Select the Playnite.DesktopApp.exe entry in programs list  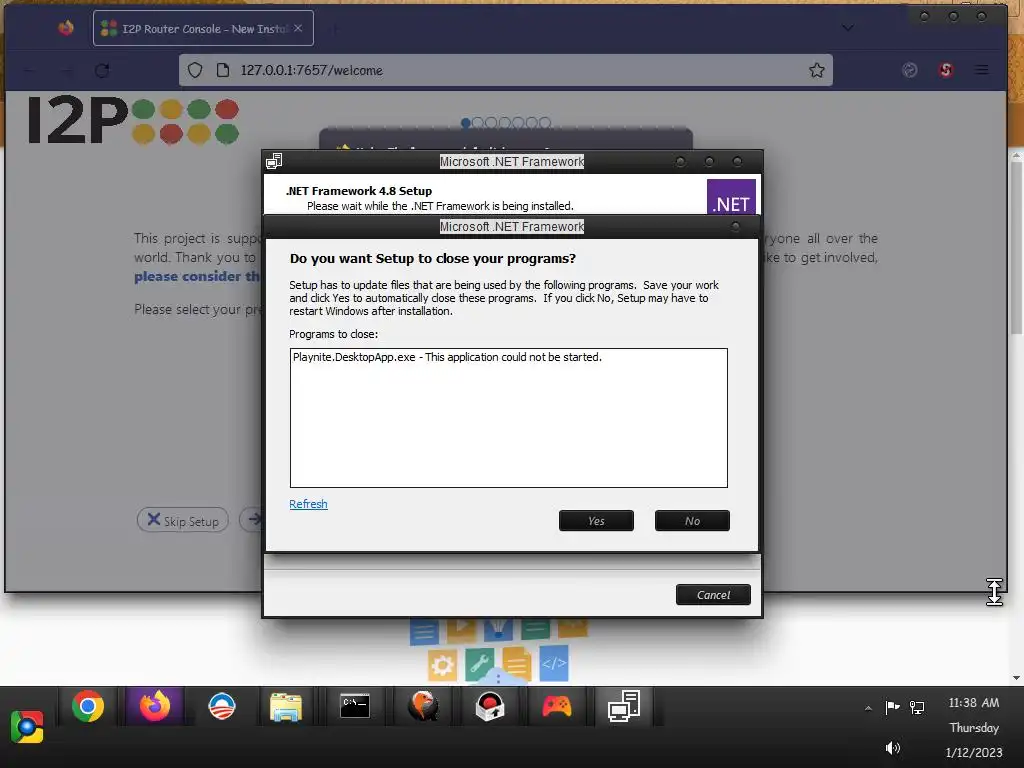[x=447, y=357]
